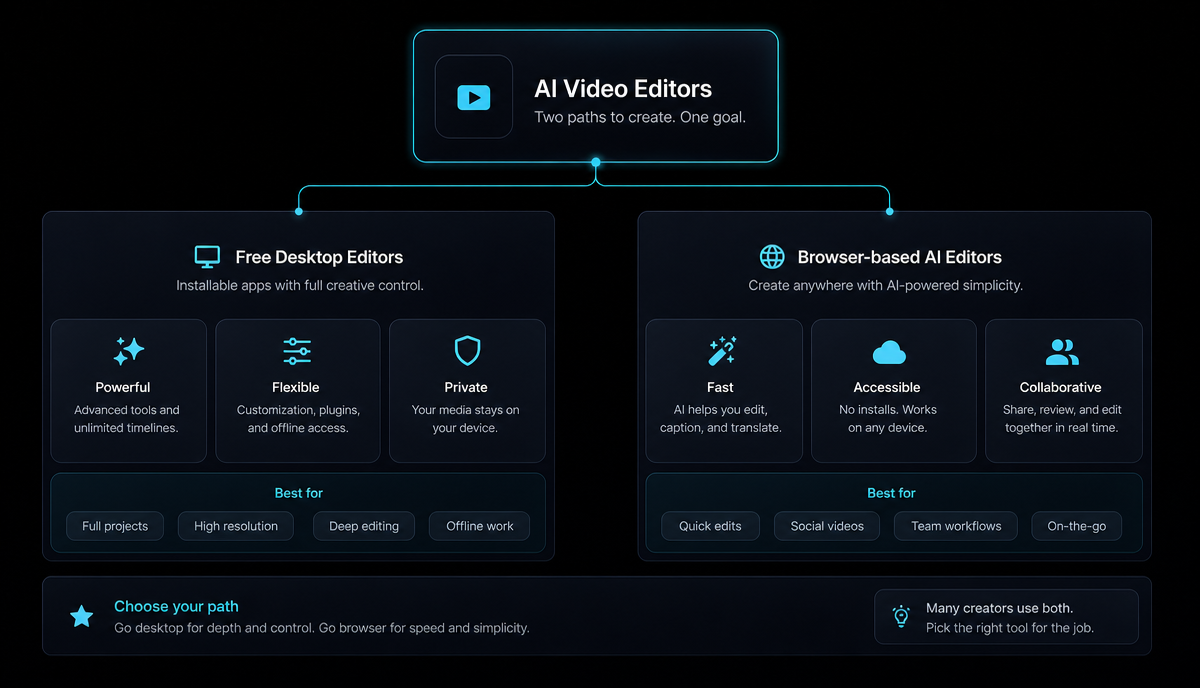The height and width of the screenshot is (688, 1200).
Task: Click the Quick edits tag
Action: pos(710,526)
